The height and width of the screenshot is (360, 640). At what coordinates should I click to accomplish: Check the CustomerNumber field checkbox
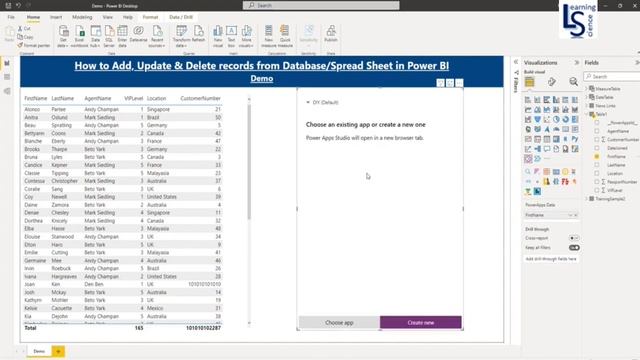[597, 140]
